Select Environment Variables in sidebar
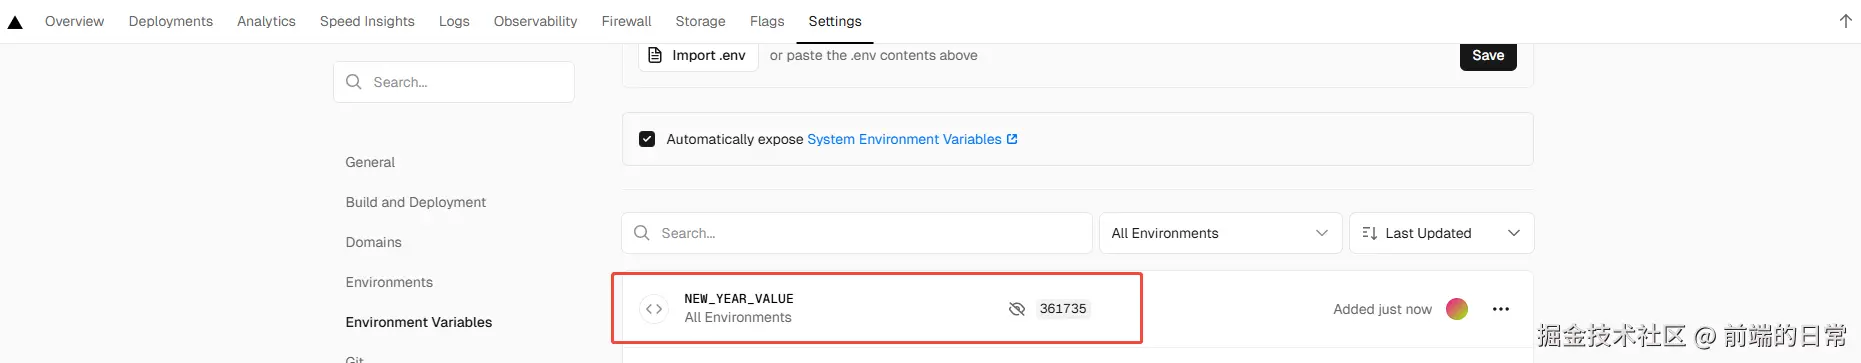The width and height of the screenshot is (1861, 363). point(419,322)
